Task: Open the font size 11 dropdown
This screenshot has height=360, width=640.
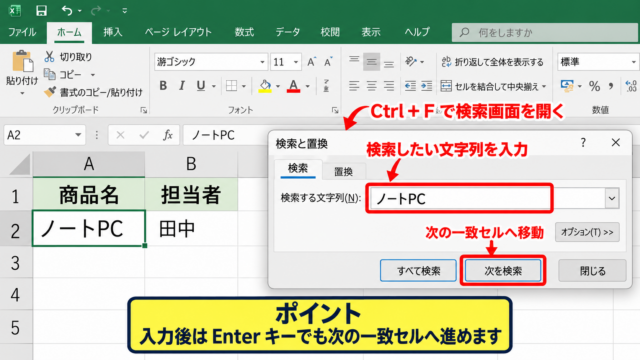Action: click(x=296, y=62)
